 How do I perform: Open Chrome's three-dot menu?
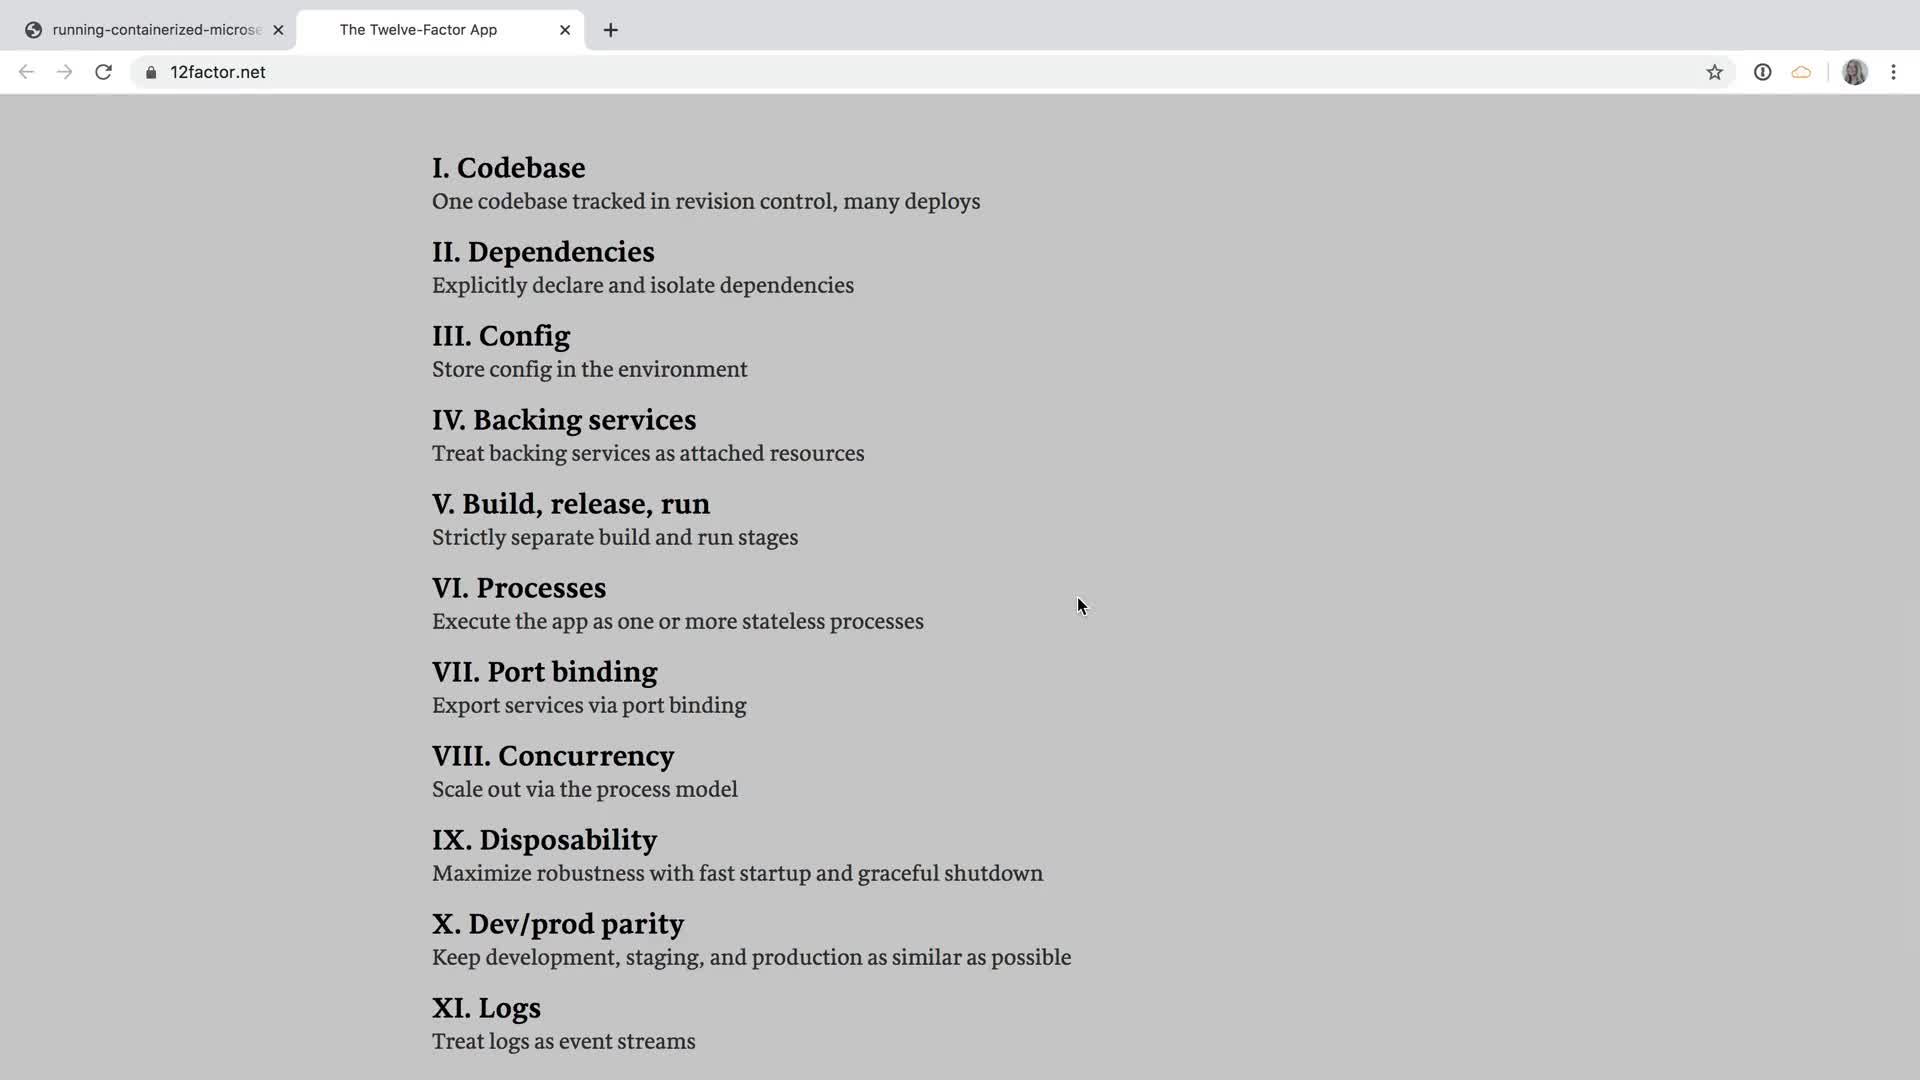(x=1893, y=72)
